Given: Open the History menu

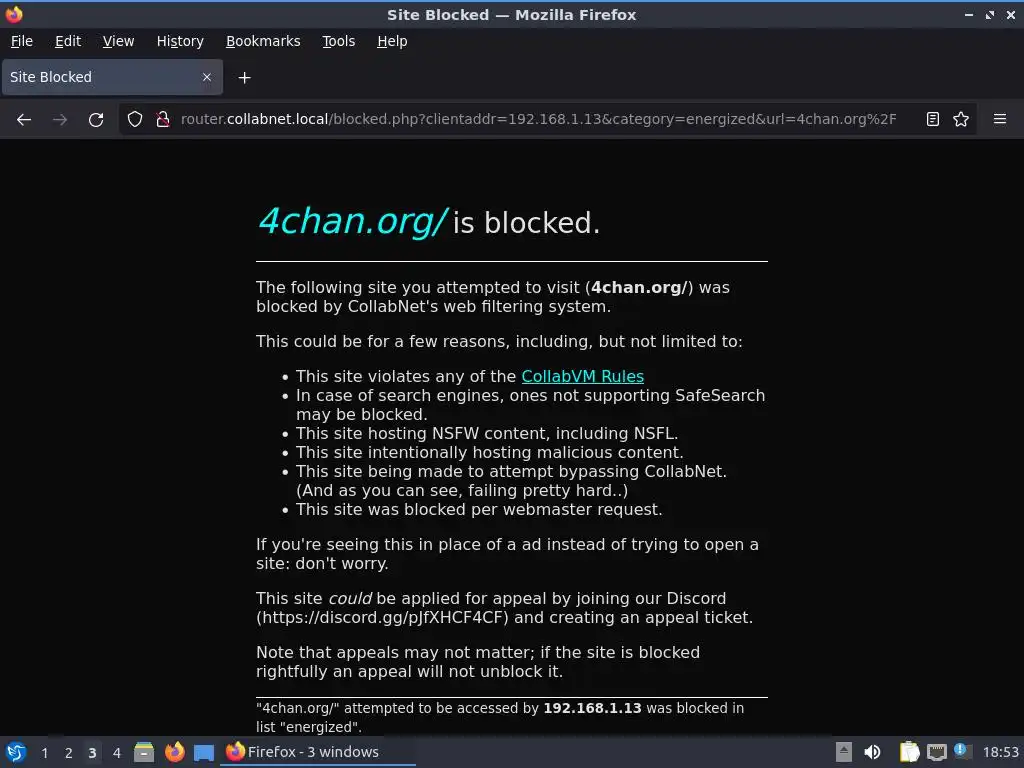Looking at the screenshot, I should [x=180, y=41].
